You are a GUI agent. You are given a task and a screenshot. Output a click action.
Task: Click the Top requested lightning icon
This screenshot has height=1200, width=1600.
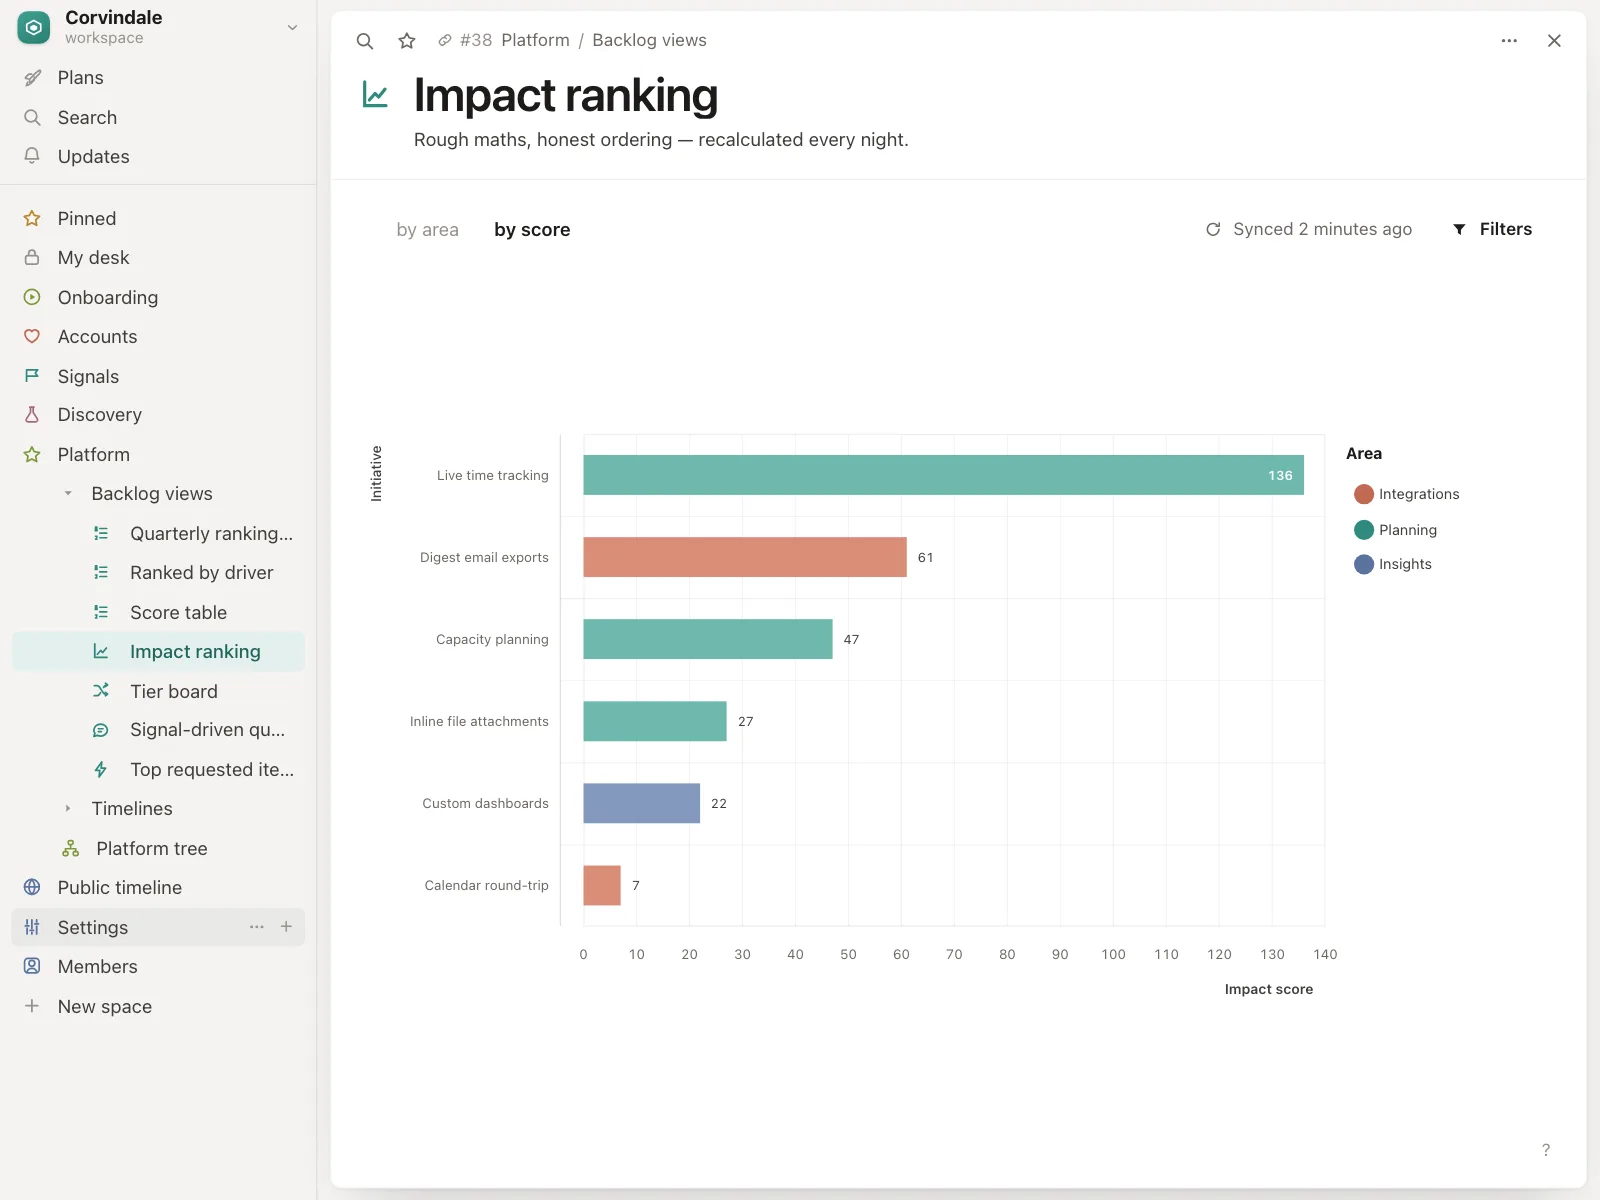101,770
